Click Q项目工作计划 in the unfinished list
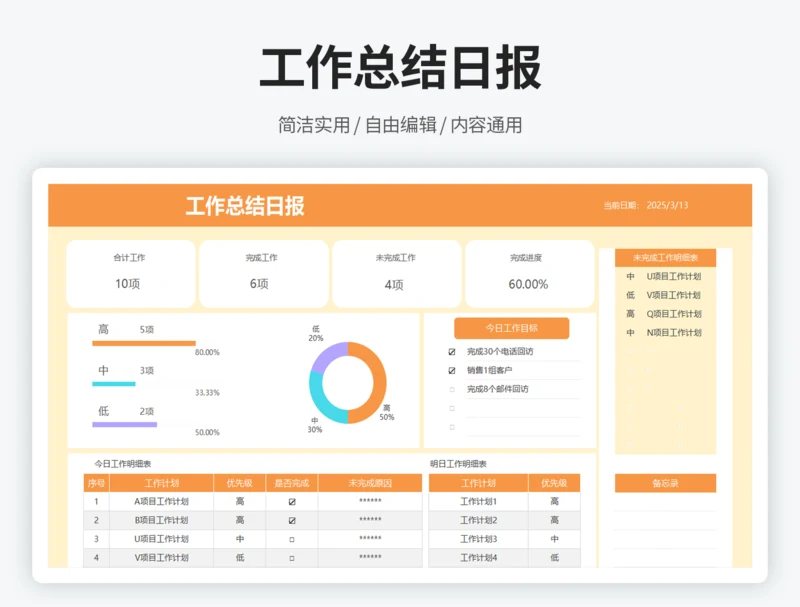Viewport: 800px width, 607px height. click(x=673, y=314)
